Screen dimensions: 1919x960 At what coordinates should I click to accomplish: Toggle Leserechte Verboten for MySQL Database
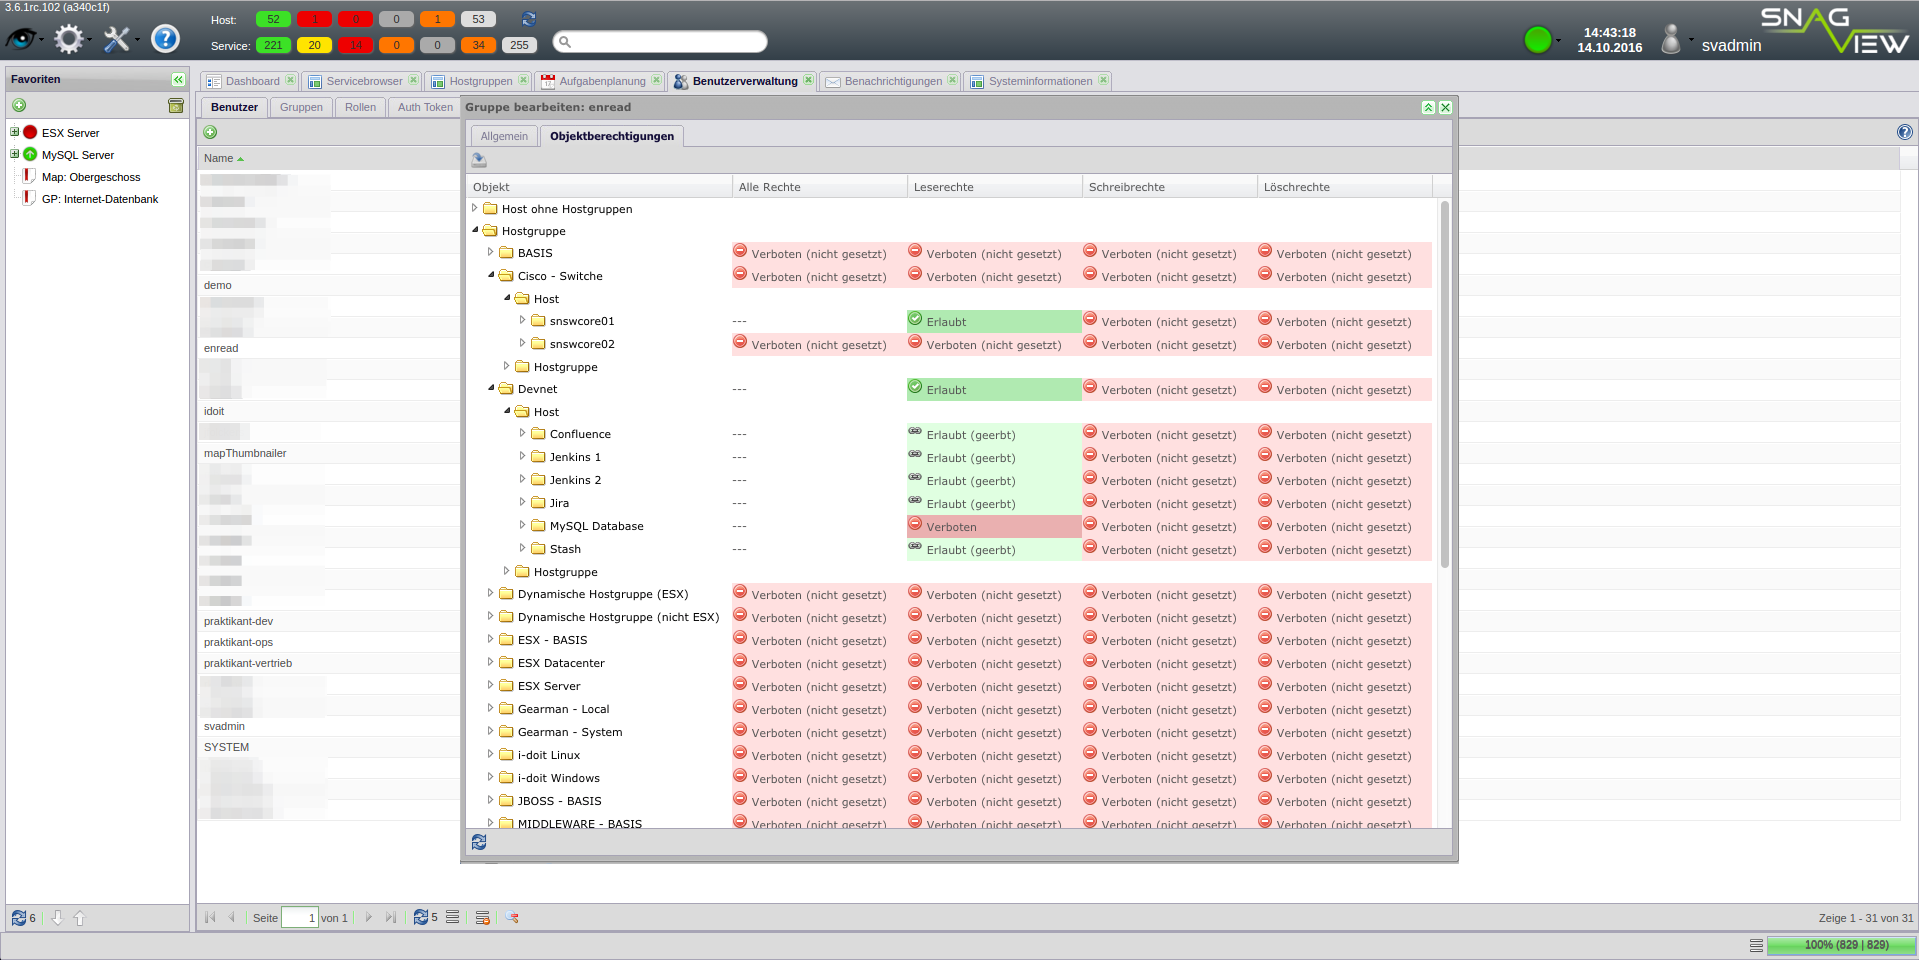tap(994, 526)
